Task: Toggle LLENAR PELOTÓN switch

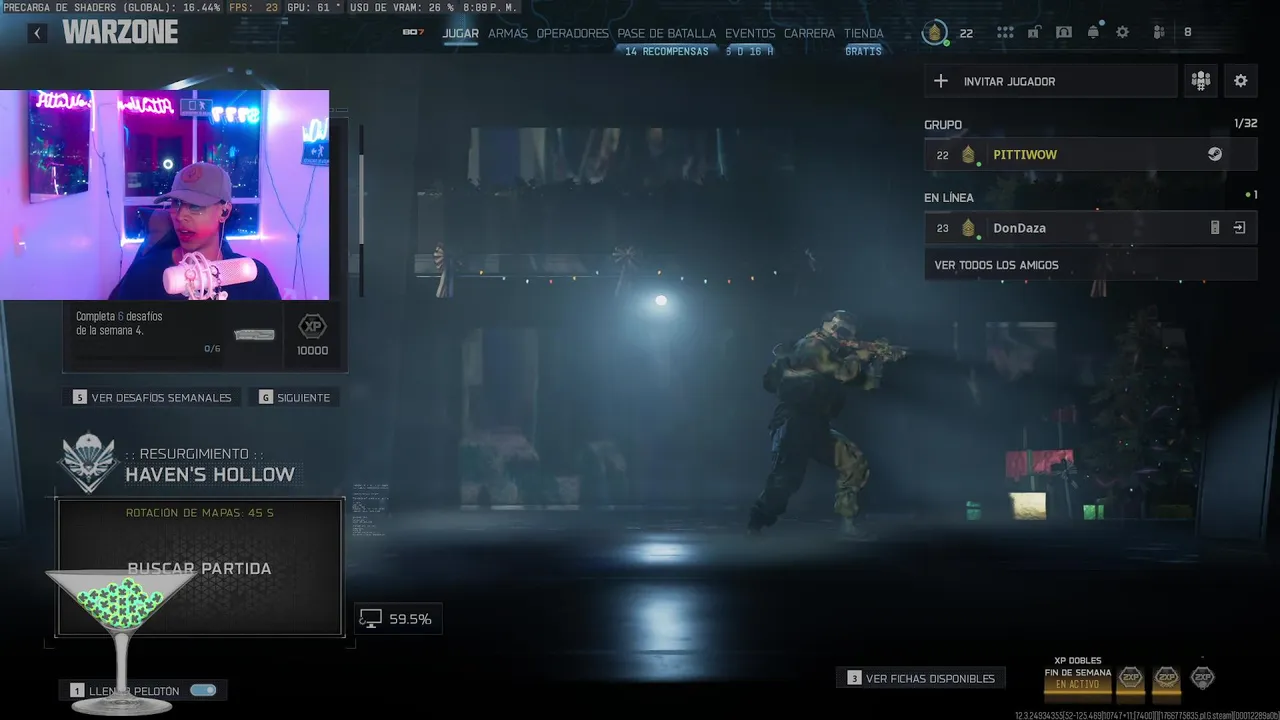Action: point(203,690)
